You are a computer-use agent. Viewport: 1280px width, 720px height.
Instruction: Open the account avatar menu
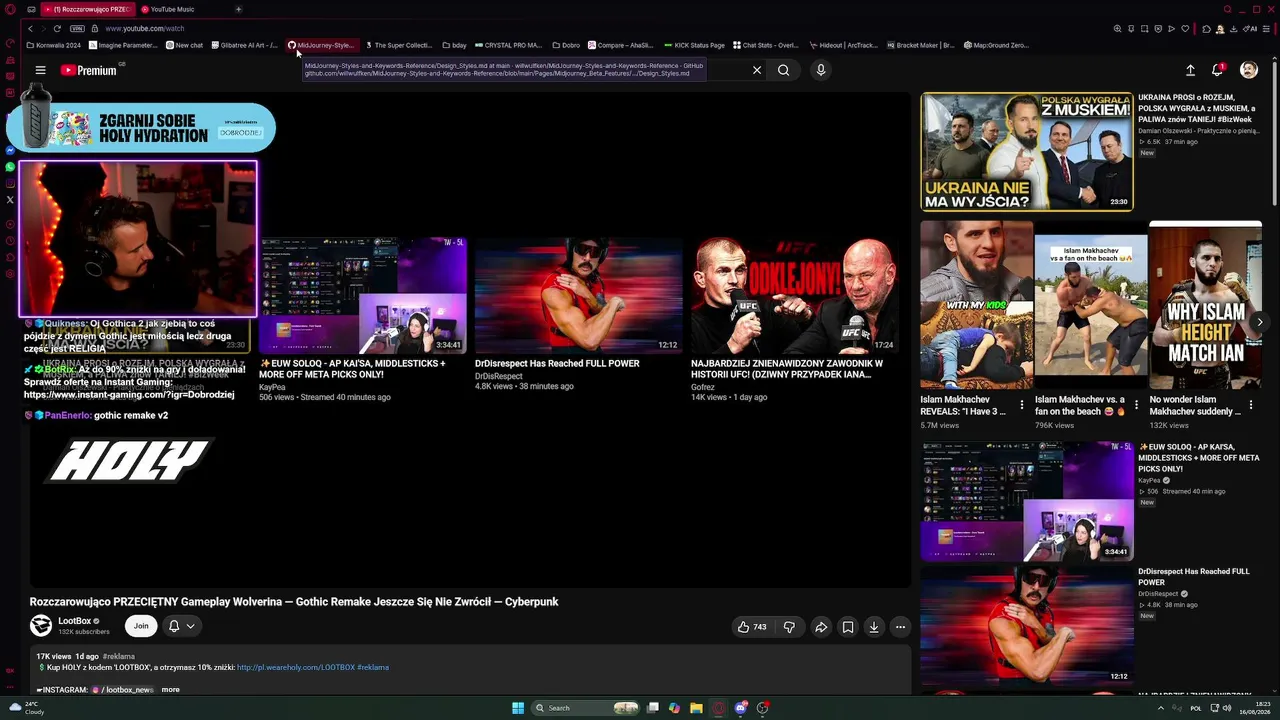[x=1249, y=70]
